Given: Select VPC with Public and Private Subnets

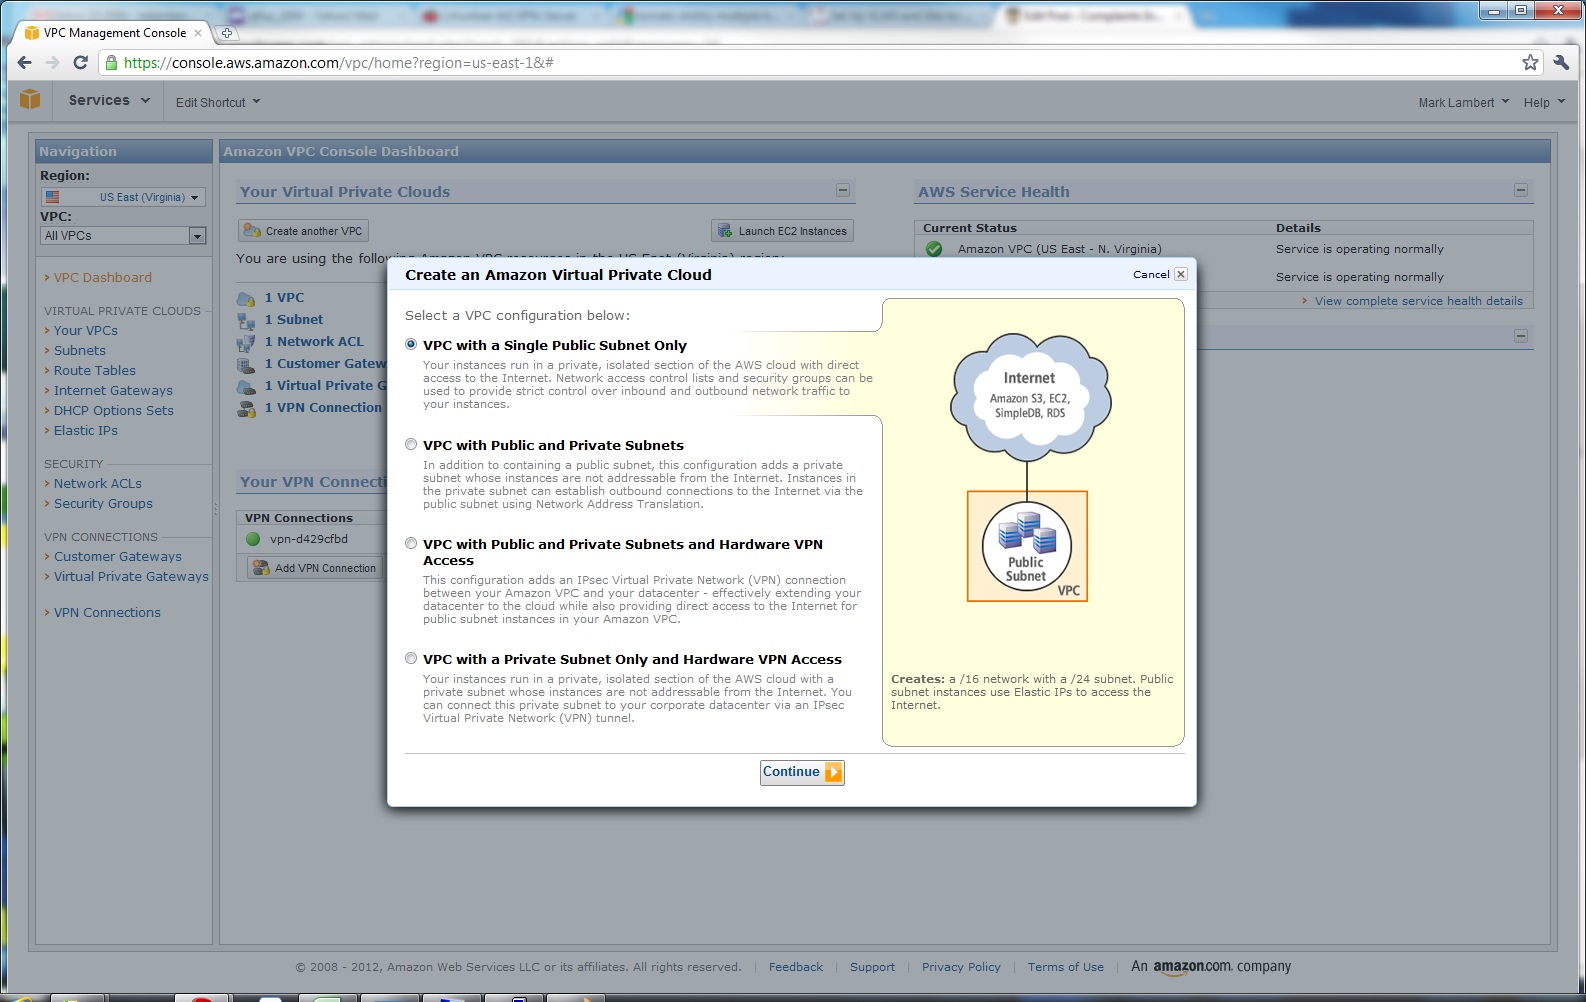Looking at the screenshot, I should pos(411,444).
